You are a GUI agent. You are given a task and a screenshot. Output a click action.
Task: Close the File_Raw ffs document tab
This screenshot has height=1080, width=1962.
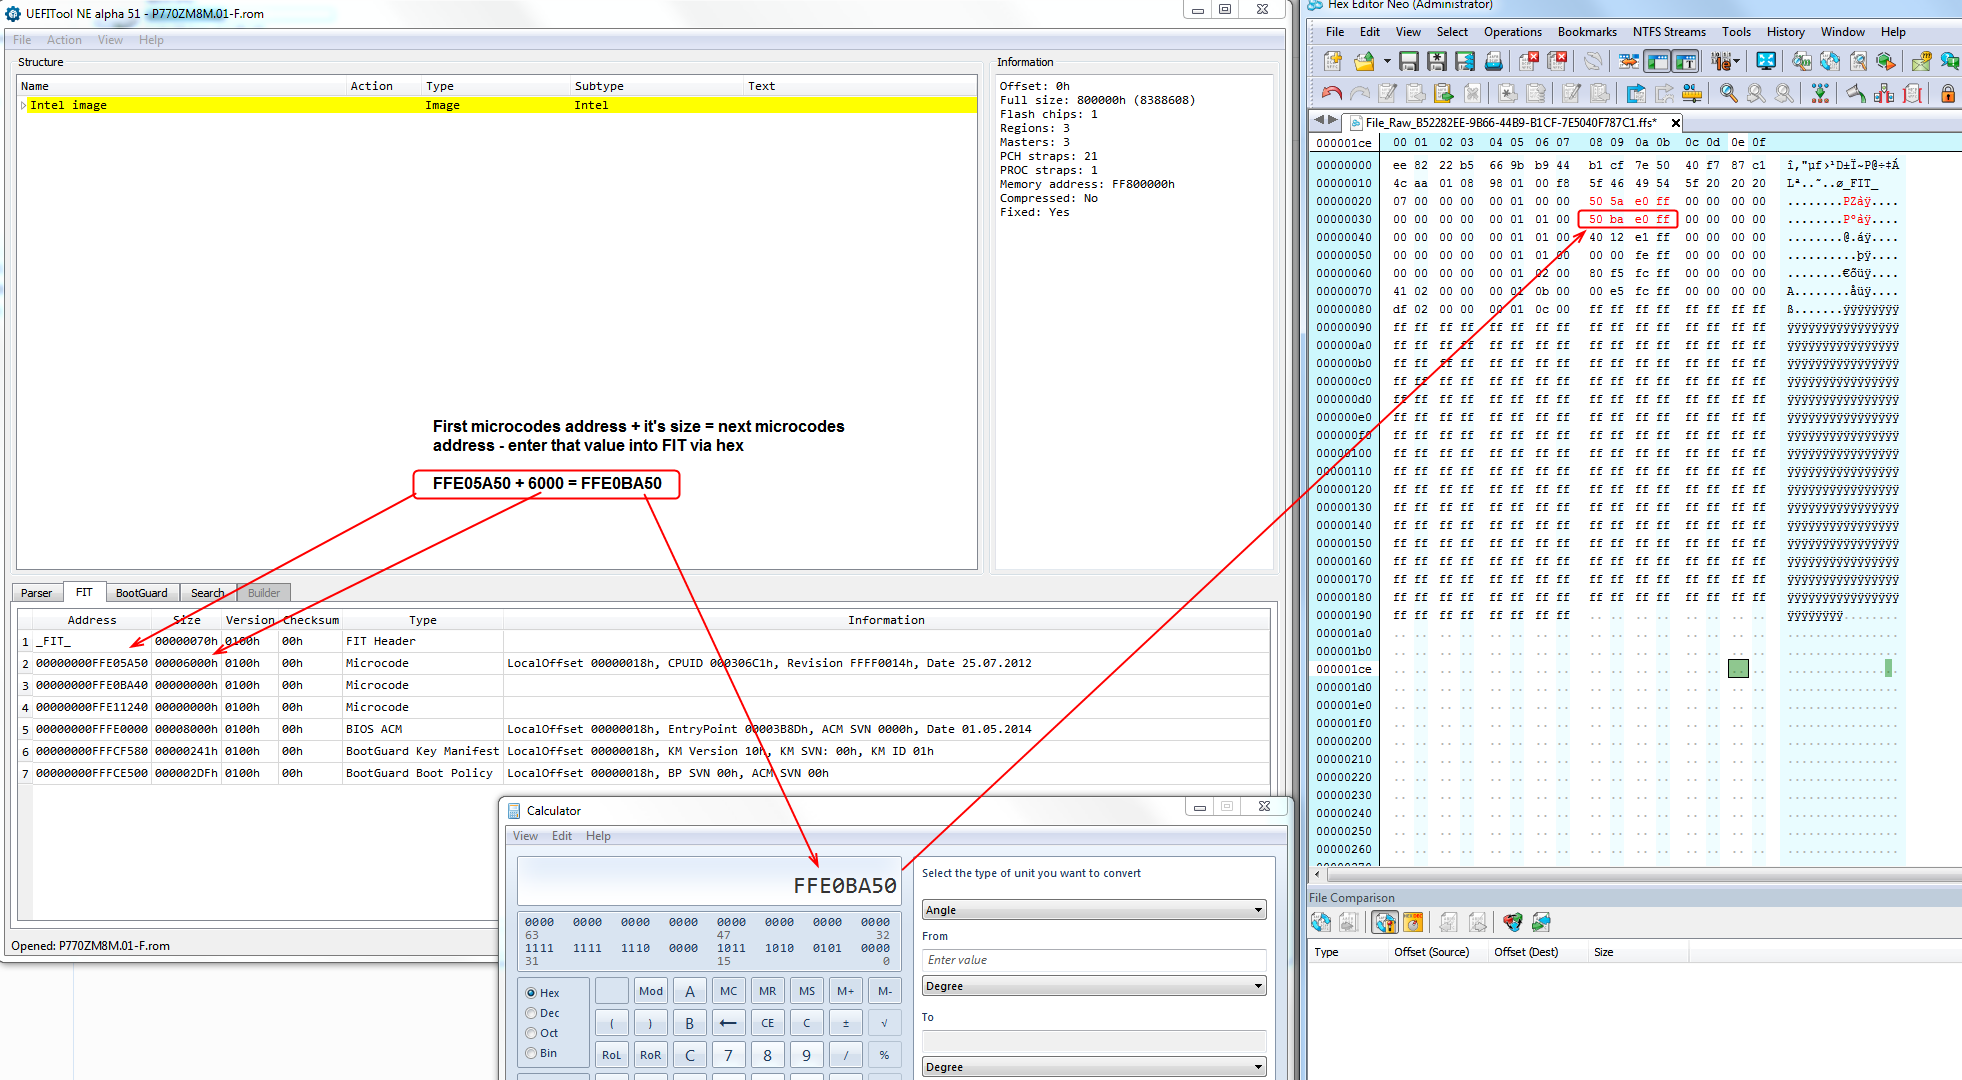coord(1675,123)
